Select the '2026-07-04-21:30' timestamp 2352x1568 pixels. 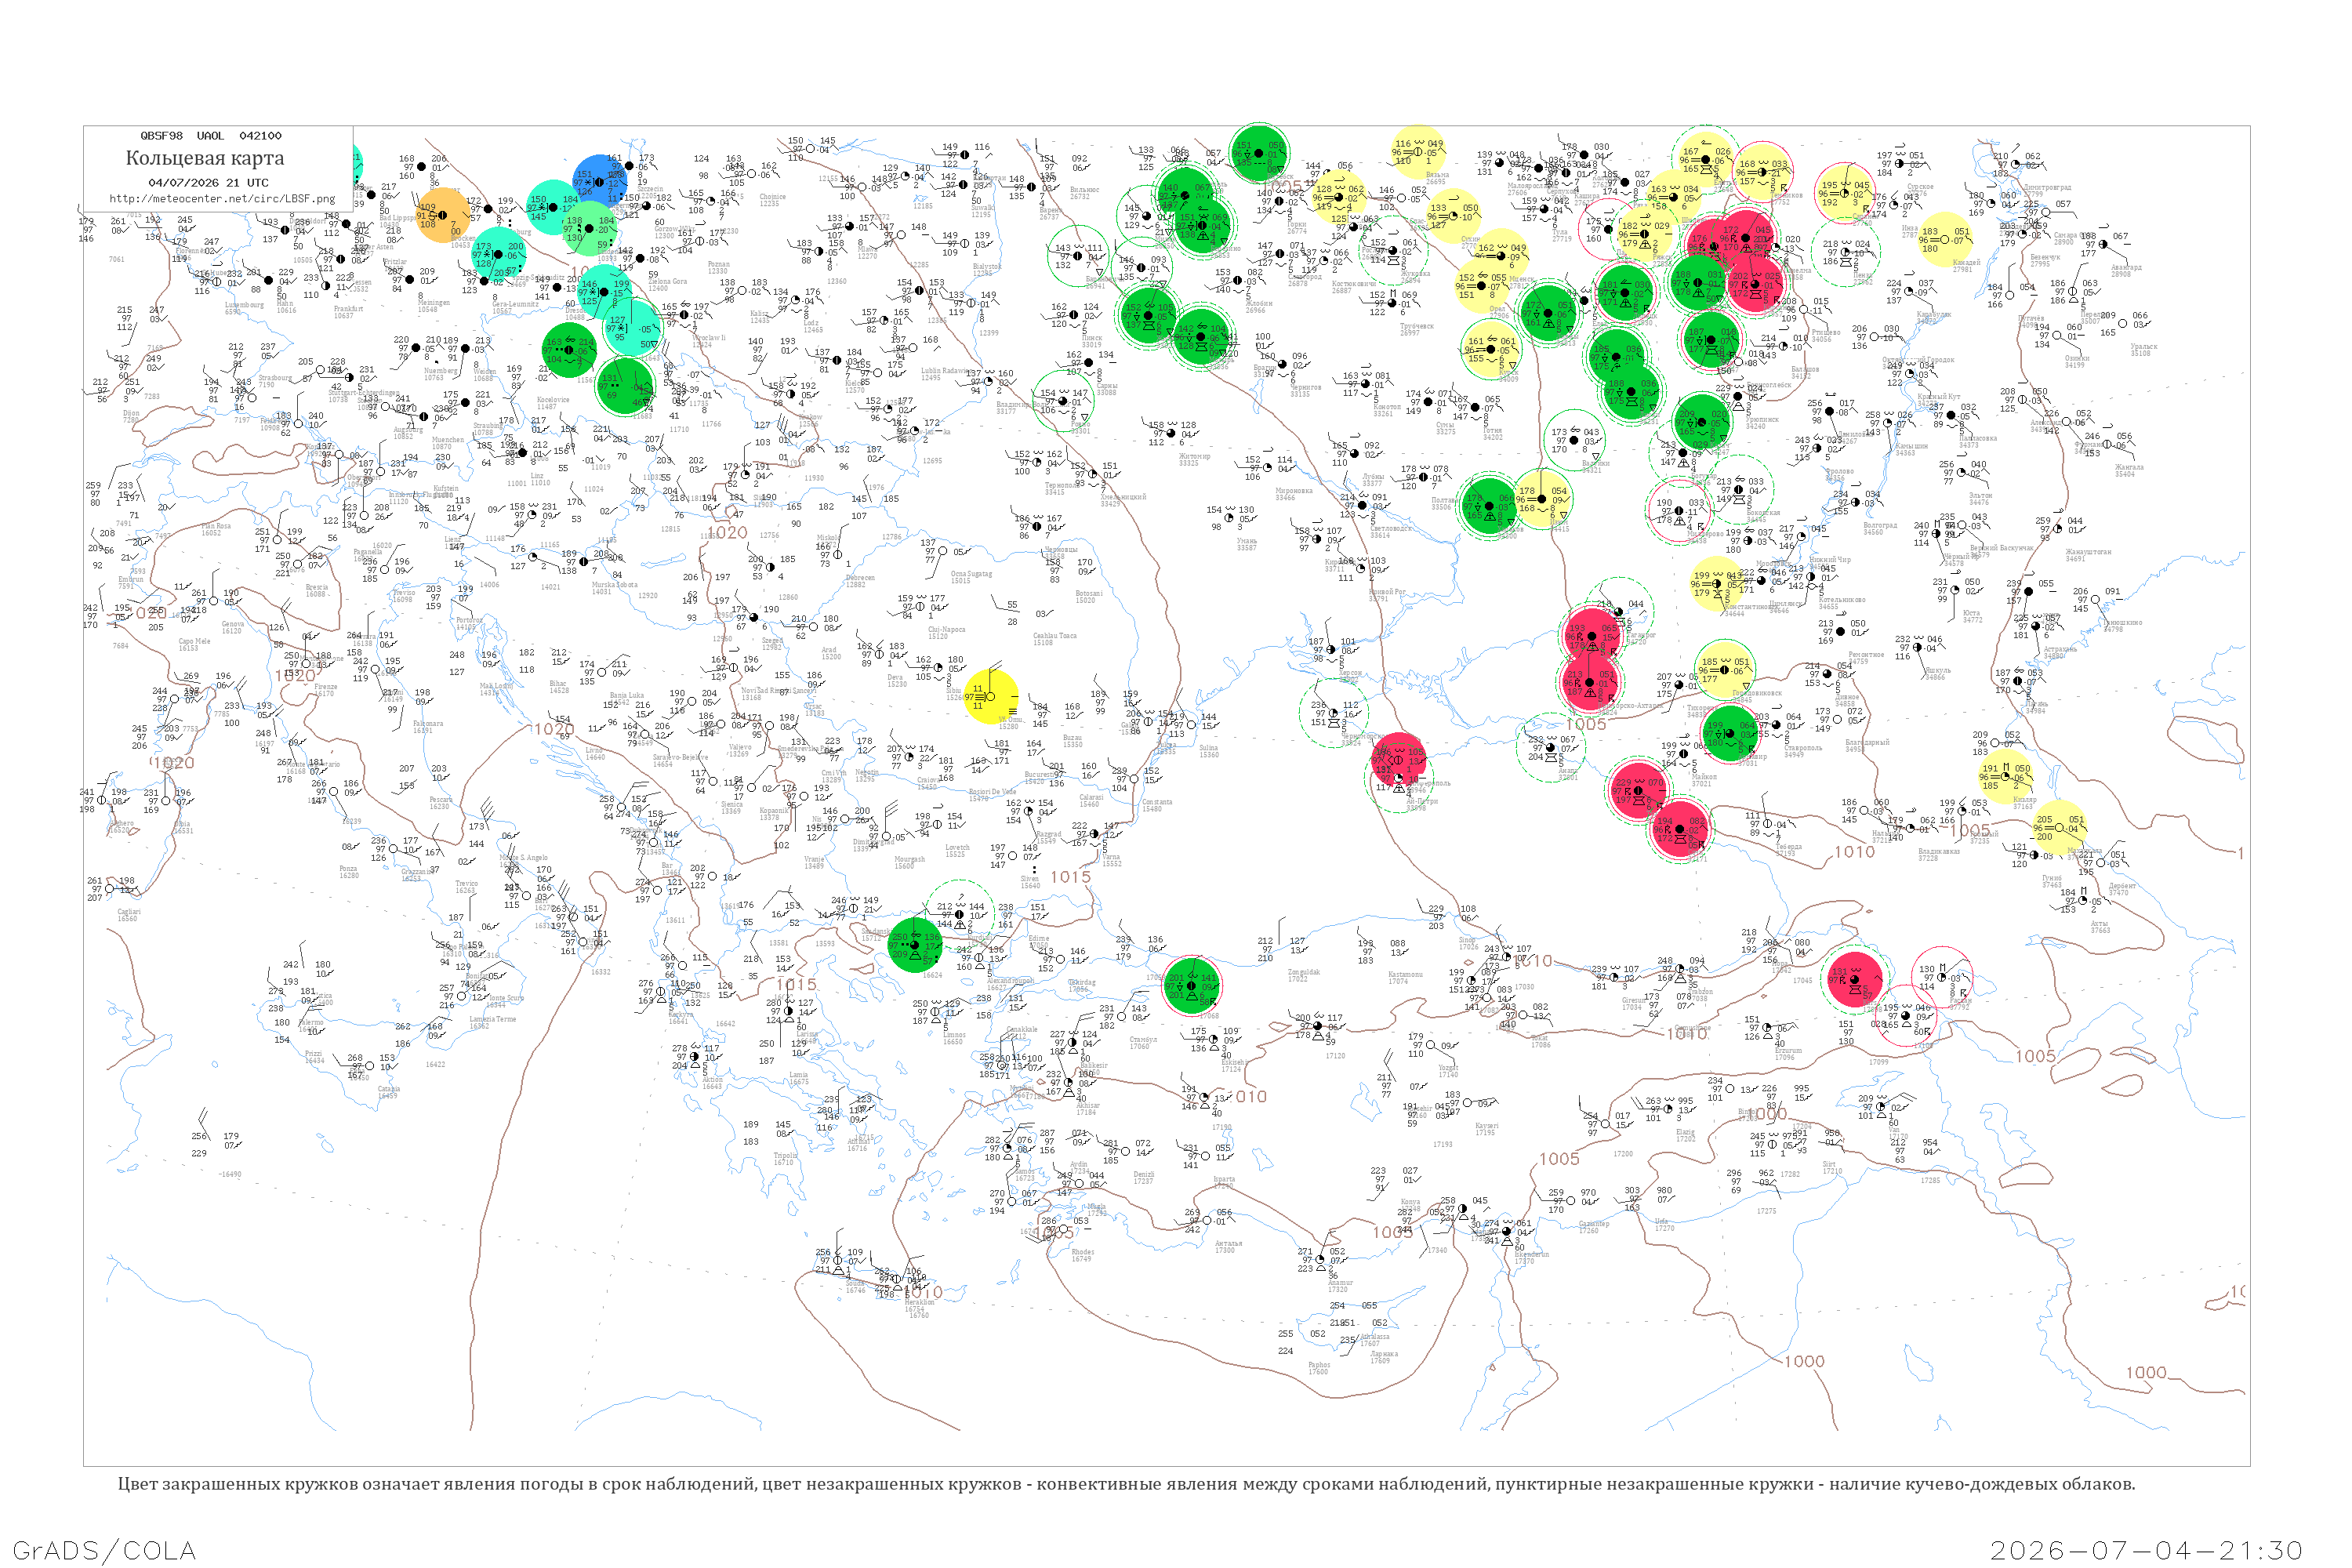tap(2146, 1550)
